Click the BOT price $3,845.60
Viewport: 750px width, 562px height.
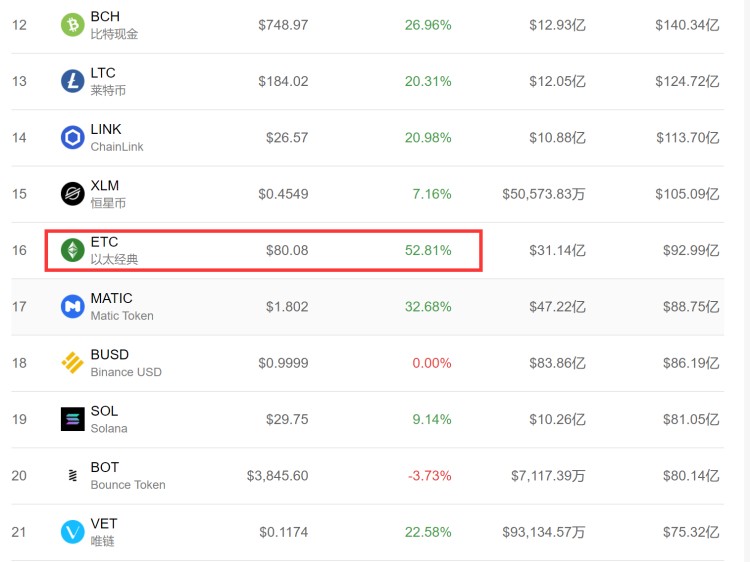point(277,475)
